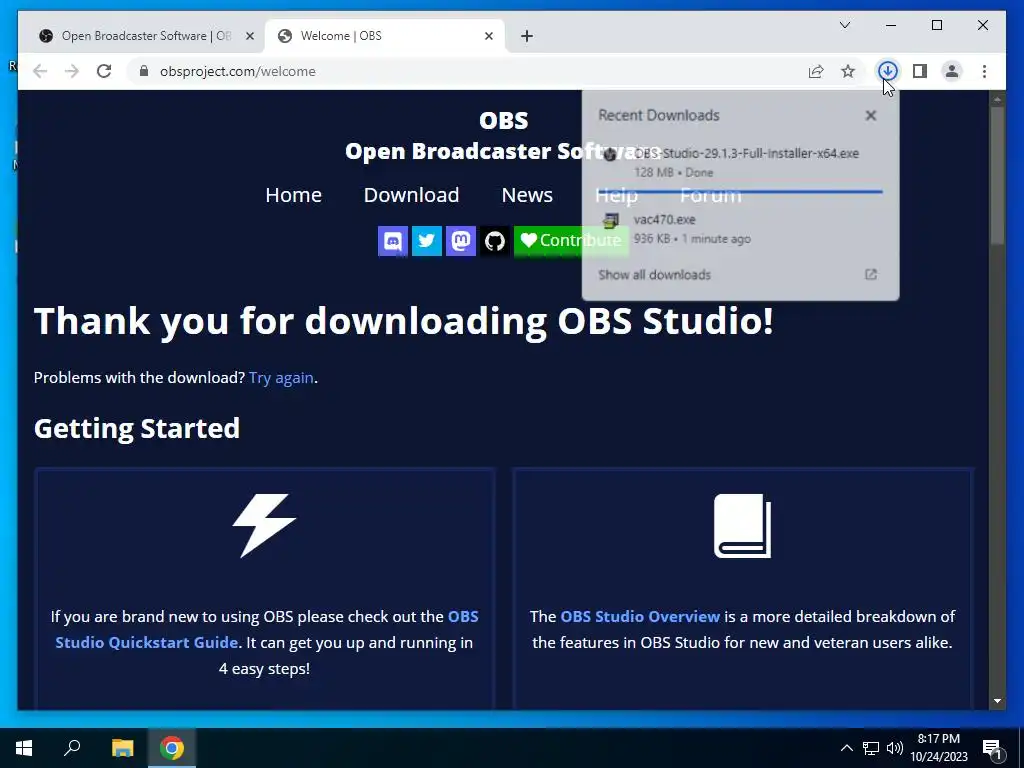Screen dimensions: 1024x768
Task: Go to Home in site navigation
Action: pos(293,195)
